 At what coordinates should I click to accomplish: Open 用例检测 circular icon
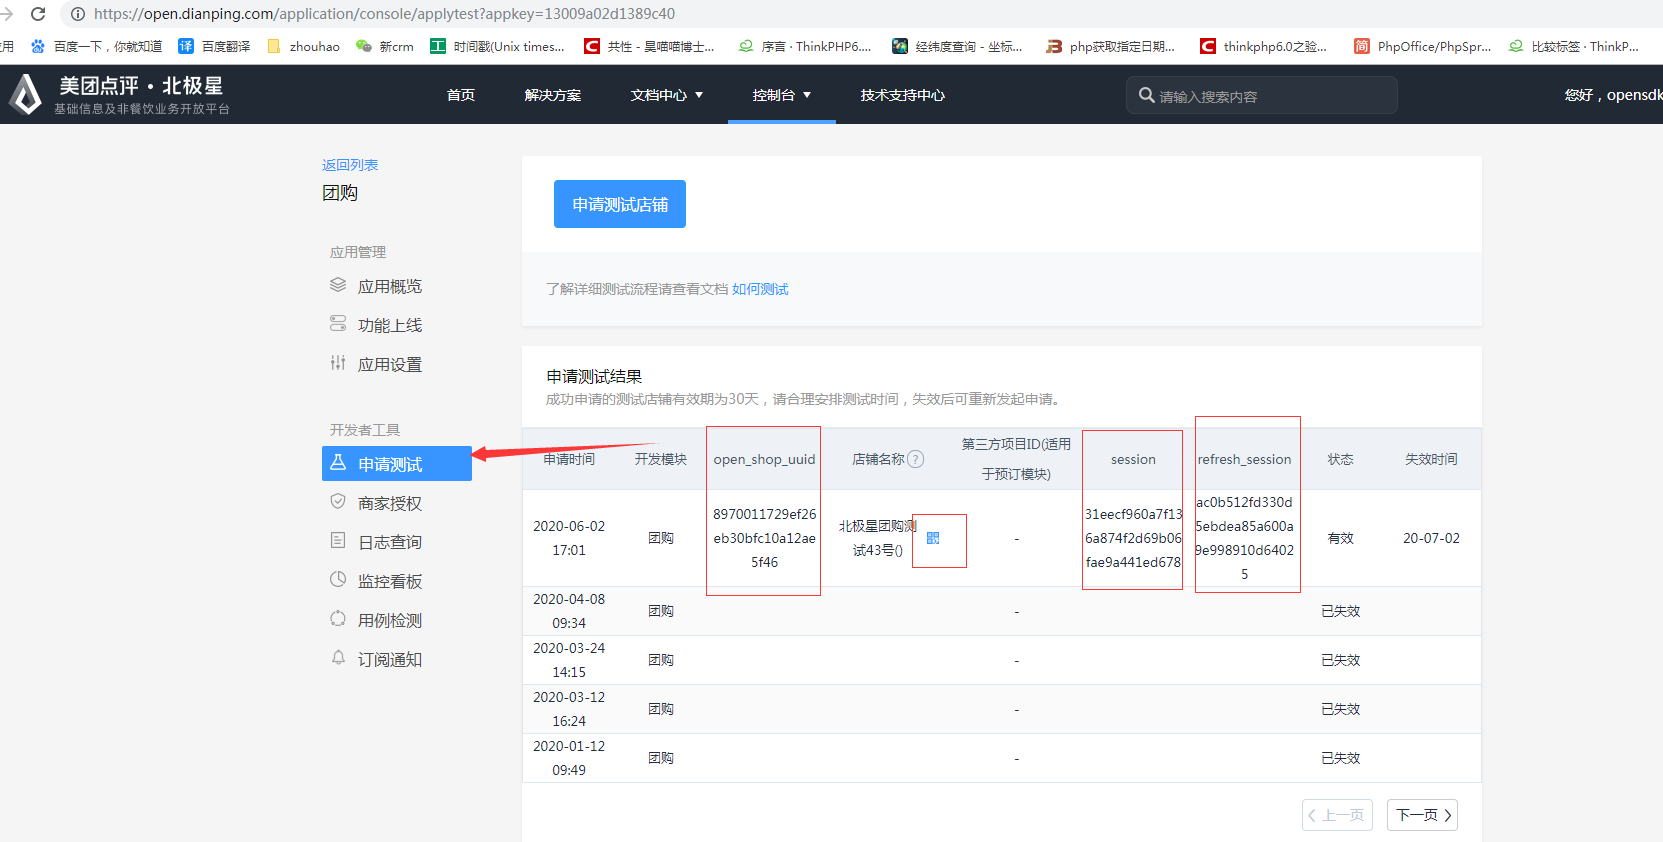[x=338, y=619]
